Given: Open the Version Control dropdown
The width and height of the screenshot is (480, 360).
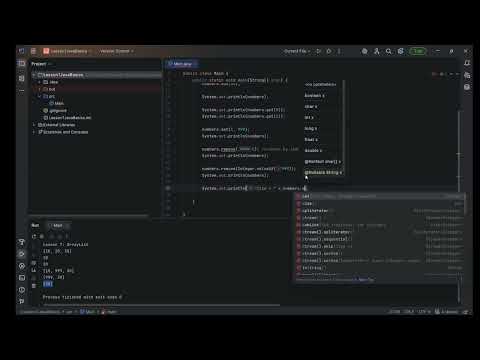Looking at the screenshot, I should 117,51.
